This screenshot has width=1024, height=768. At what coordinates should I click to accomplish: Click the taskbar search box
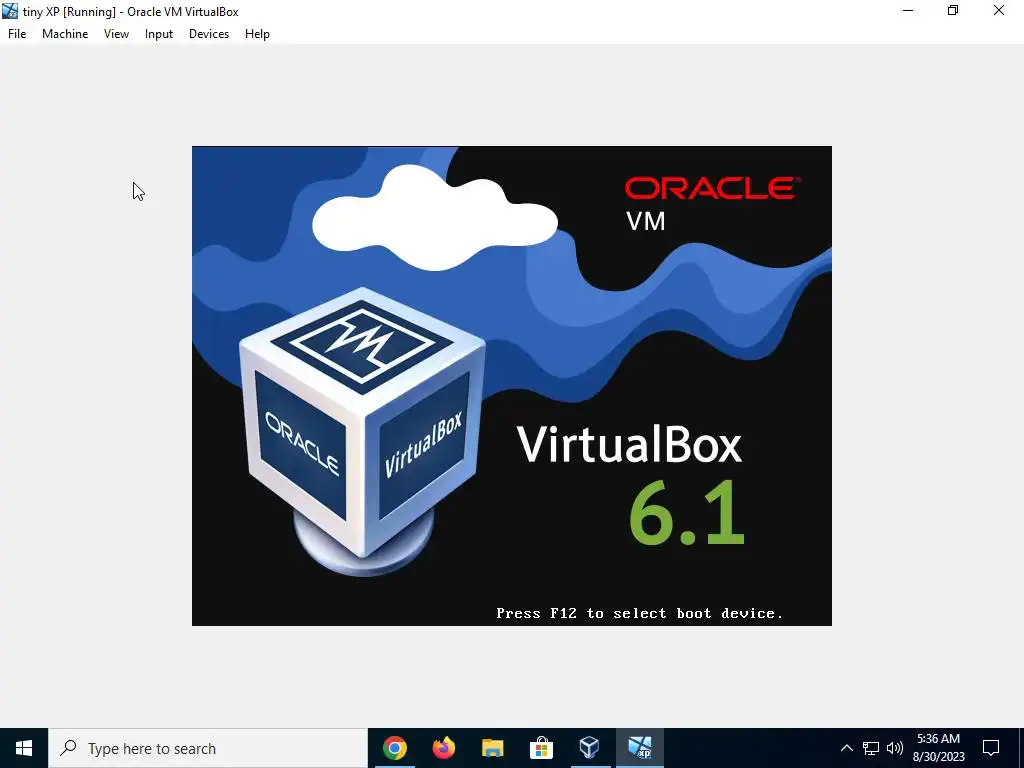pos(208,748)
